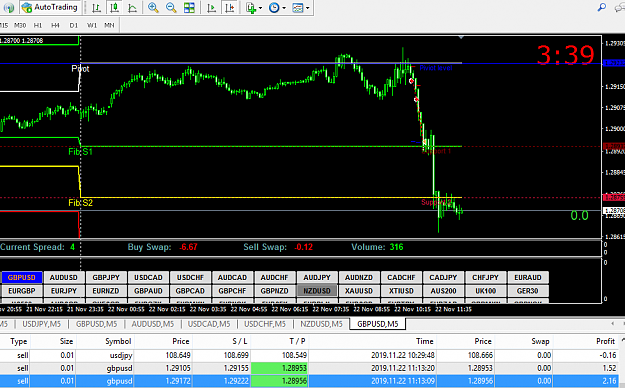Click the USDCAD symbol button

[148, 277]
